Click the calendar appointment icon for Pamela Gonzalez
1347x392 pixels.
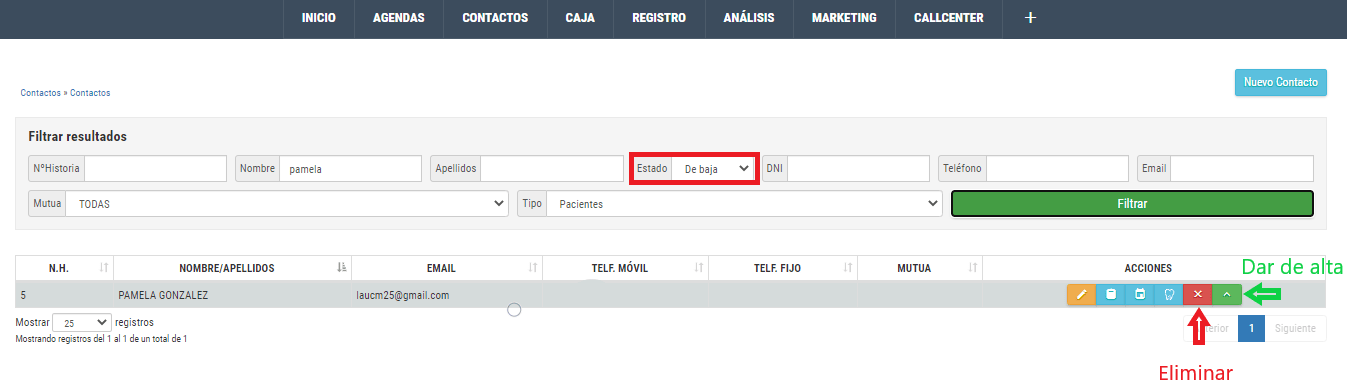point(1139,294)
